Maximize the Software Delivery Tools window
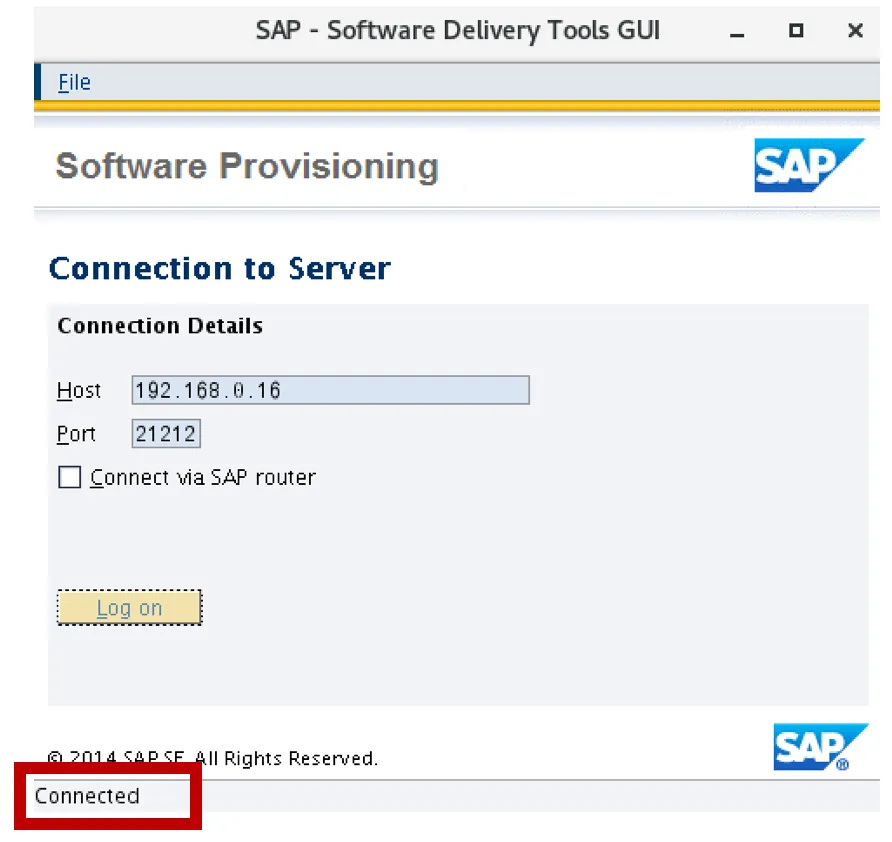 [796, 31]
